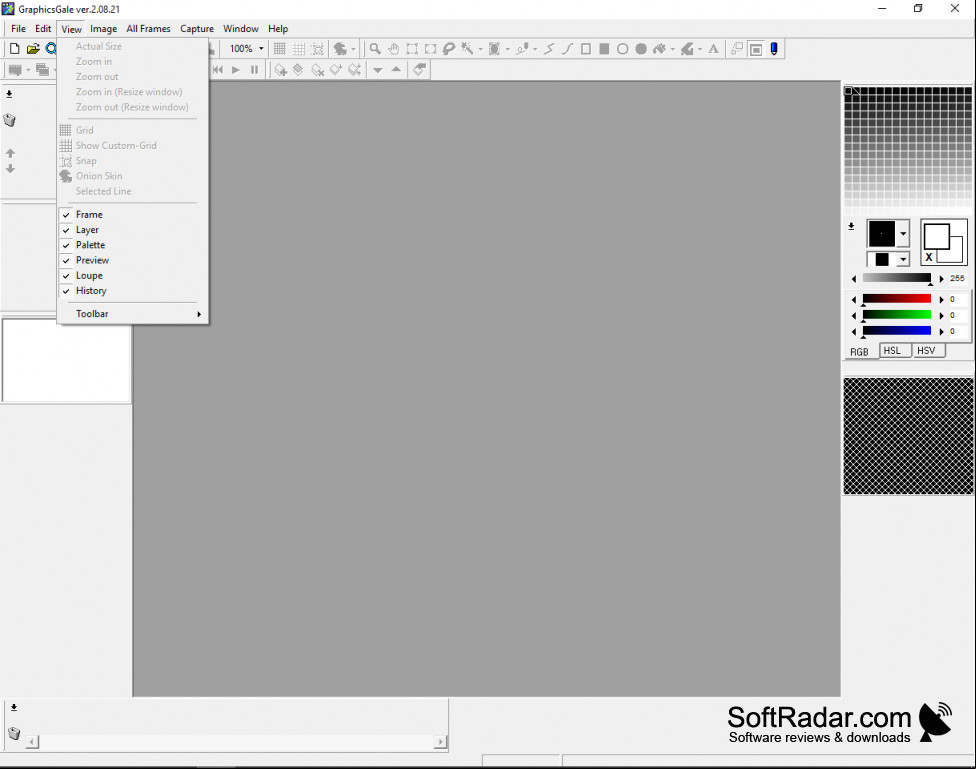The height and width of the screenshot is (769, 976).
Task: Open the All Frames menu
Action: point(148,29)
